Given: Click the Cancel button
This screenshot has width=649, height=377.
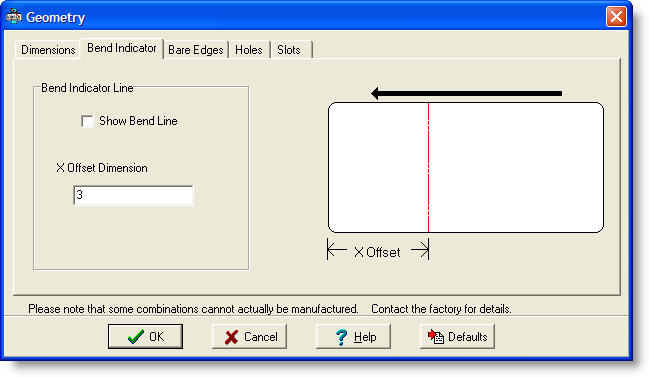Looking at the screenshot, I should [x=250, y=336].
